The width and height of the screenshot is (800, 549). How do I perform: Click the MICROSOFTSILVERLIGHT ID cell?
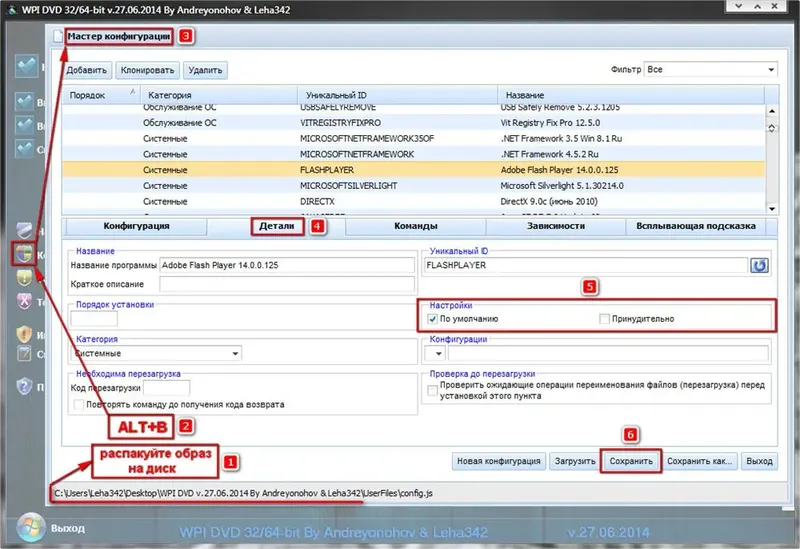[348, 186]
